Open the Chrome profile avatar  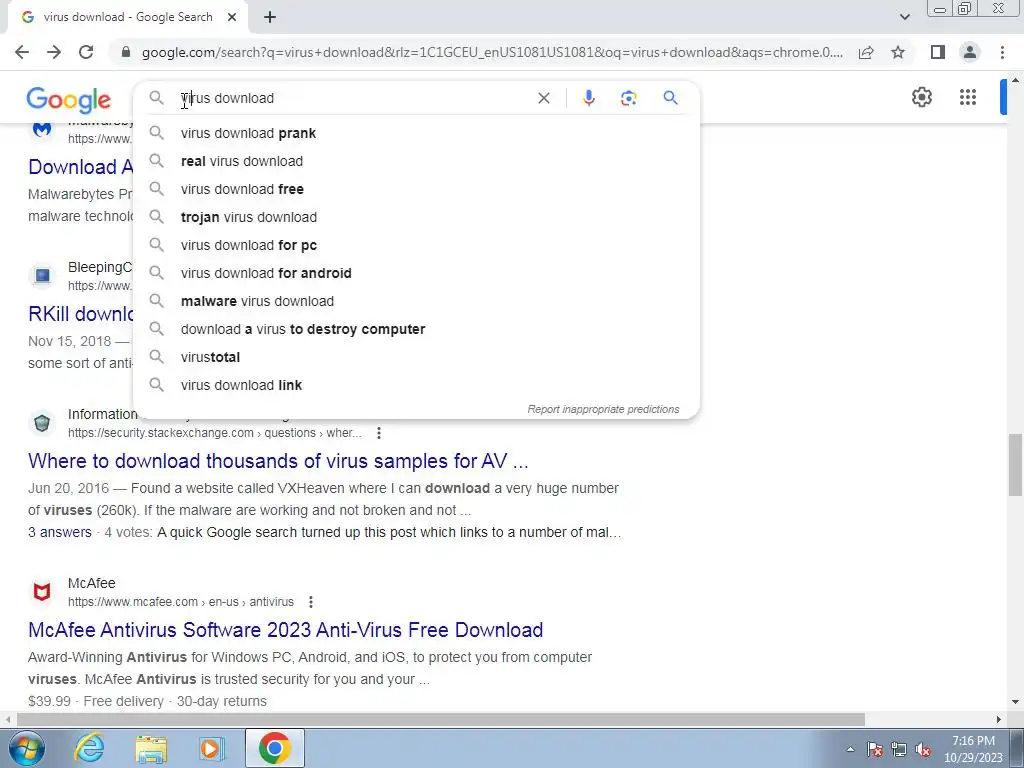(970, 52)
